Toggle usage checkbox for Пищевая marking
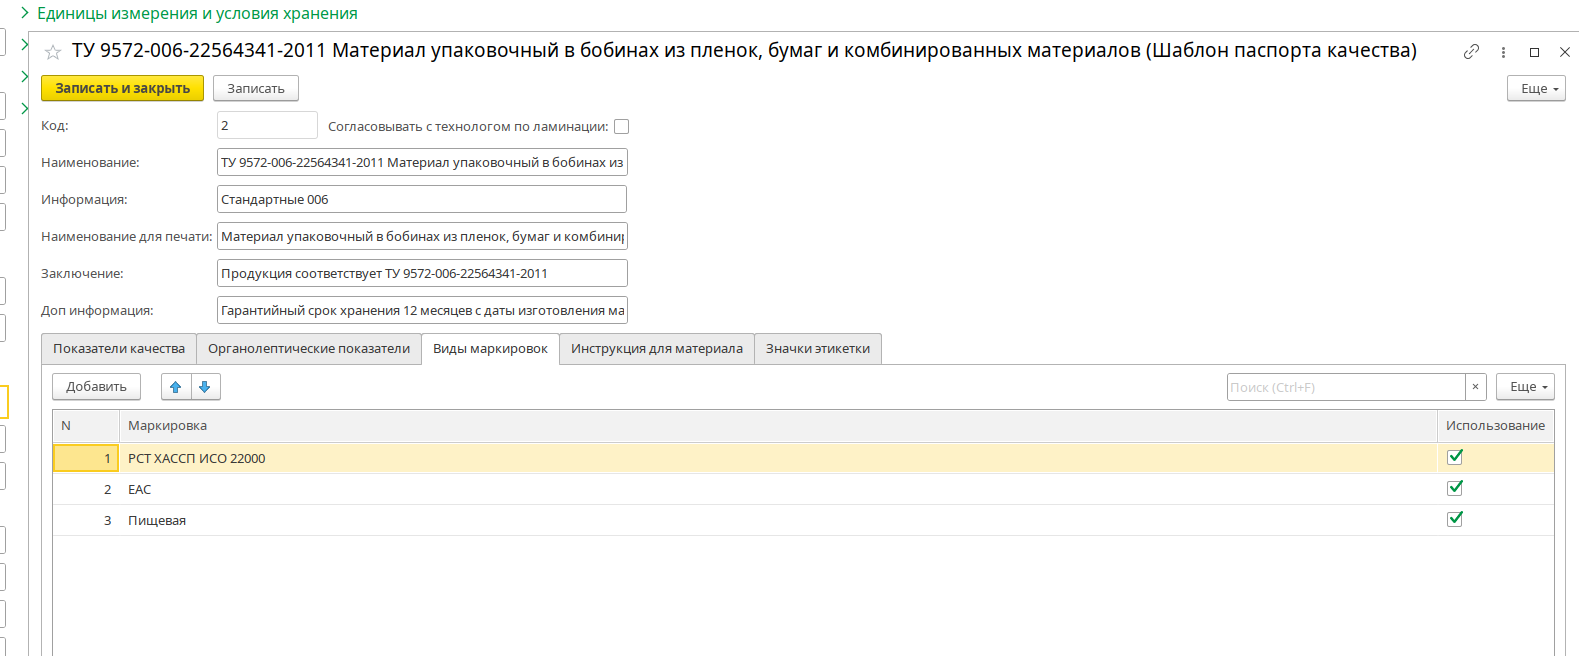The image size is (1579, 656). (1455, 519)
